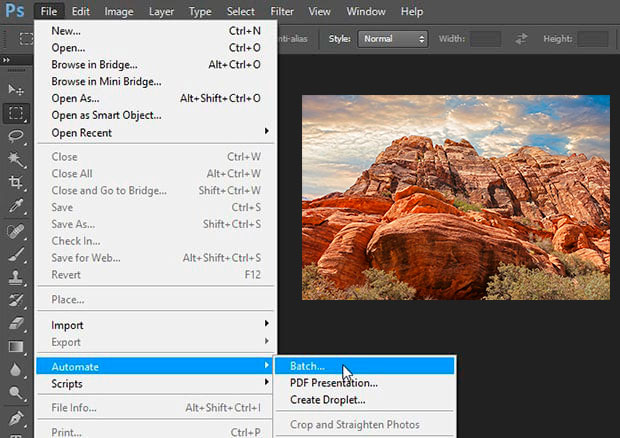Select the Clone Stamp tool

16,277
